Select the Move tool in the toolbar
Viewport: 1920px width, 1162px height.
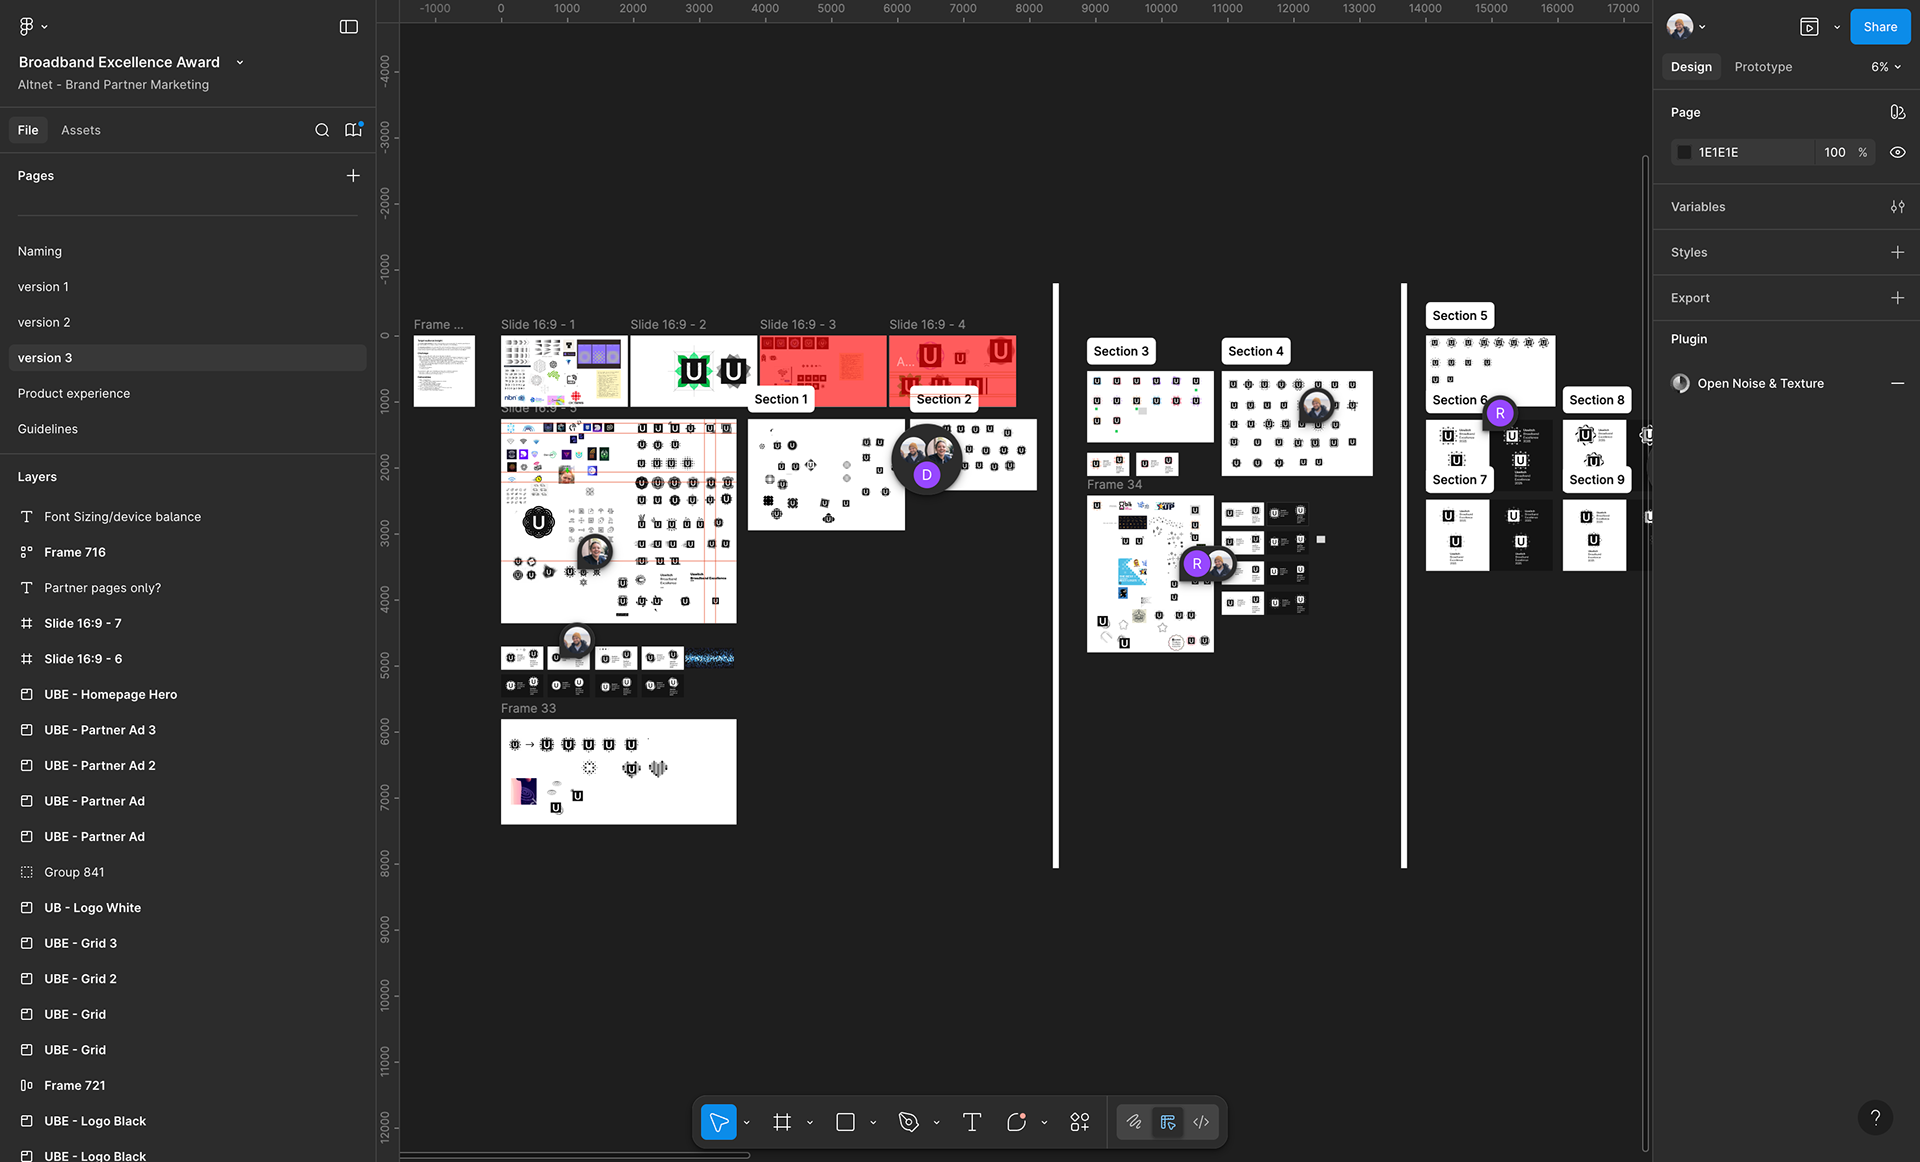click(x=718, y=1122)
